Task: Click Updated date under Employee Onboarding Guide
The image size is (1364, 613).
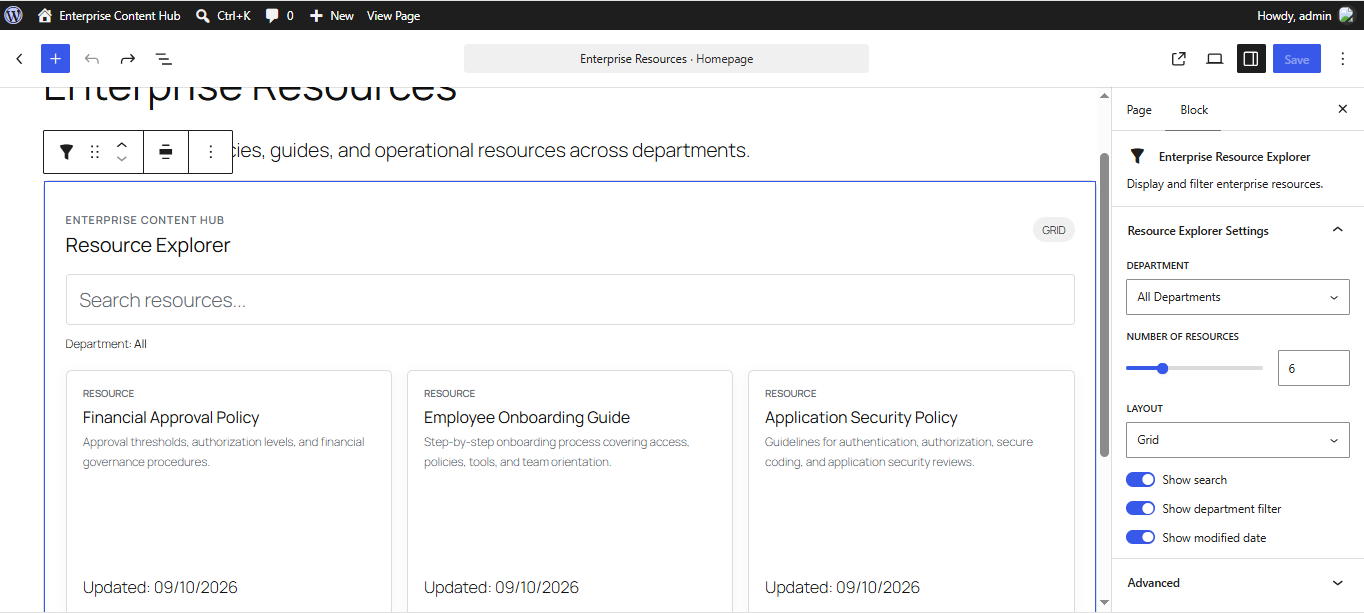Action: pos(501,588)
